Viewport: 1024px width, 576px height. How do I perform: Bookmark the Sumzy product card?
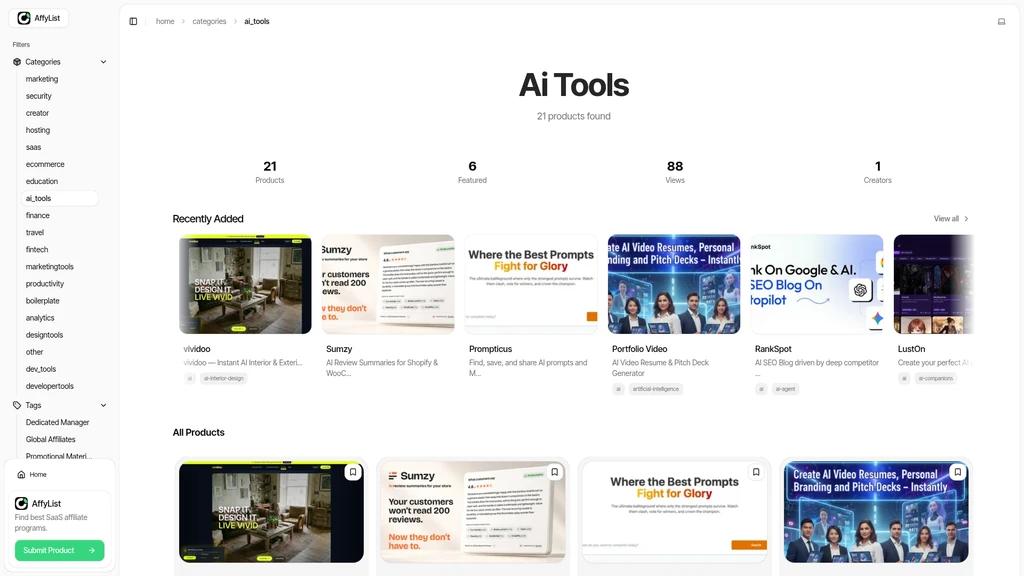tap(554, 472)
